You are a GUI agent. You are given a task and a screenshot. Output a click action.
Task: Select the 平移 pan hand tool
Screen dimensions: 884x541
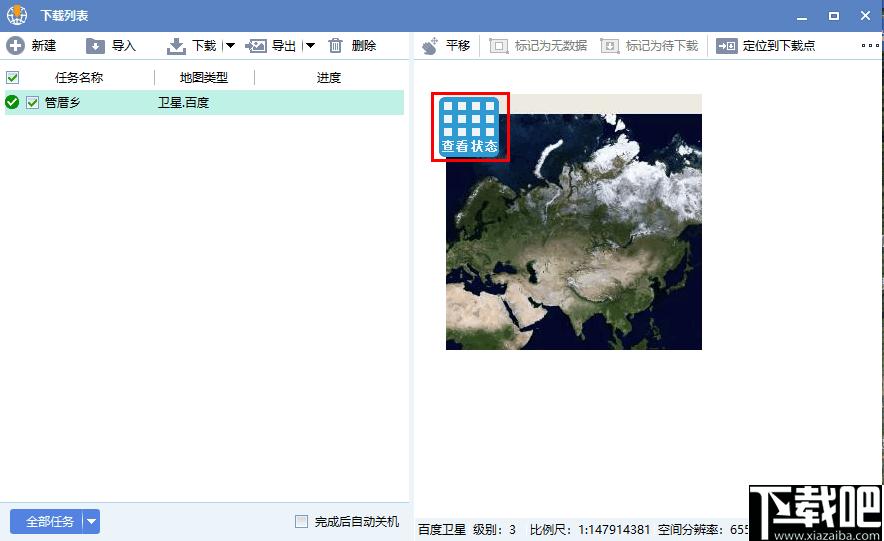pyautogui.click(x=430, y=46)
